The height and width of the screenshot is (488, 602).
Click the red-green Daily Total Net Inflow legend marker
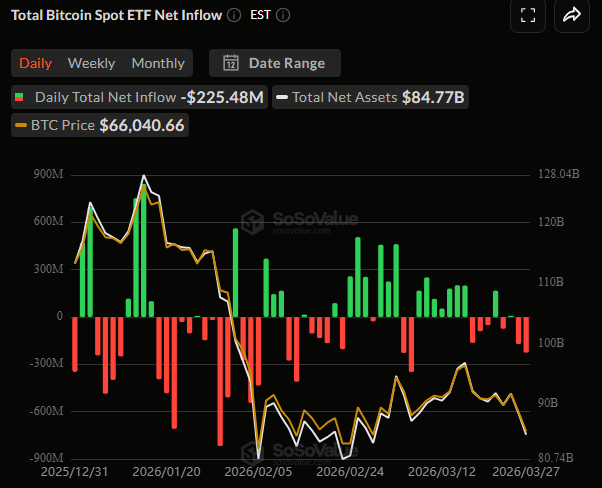[x=20, y=98]
